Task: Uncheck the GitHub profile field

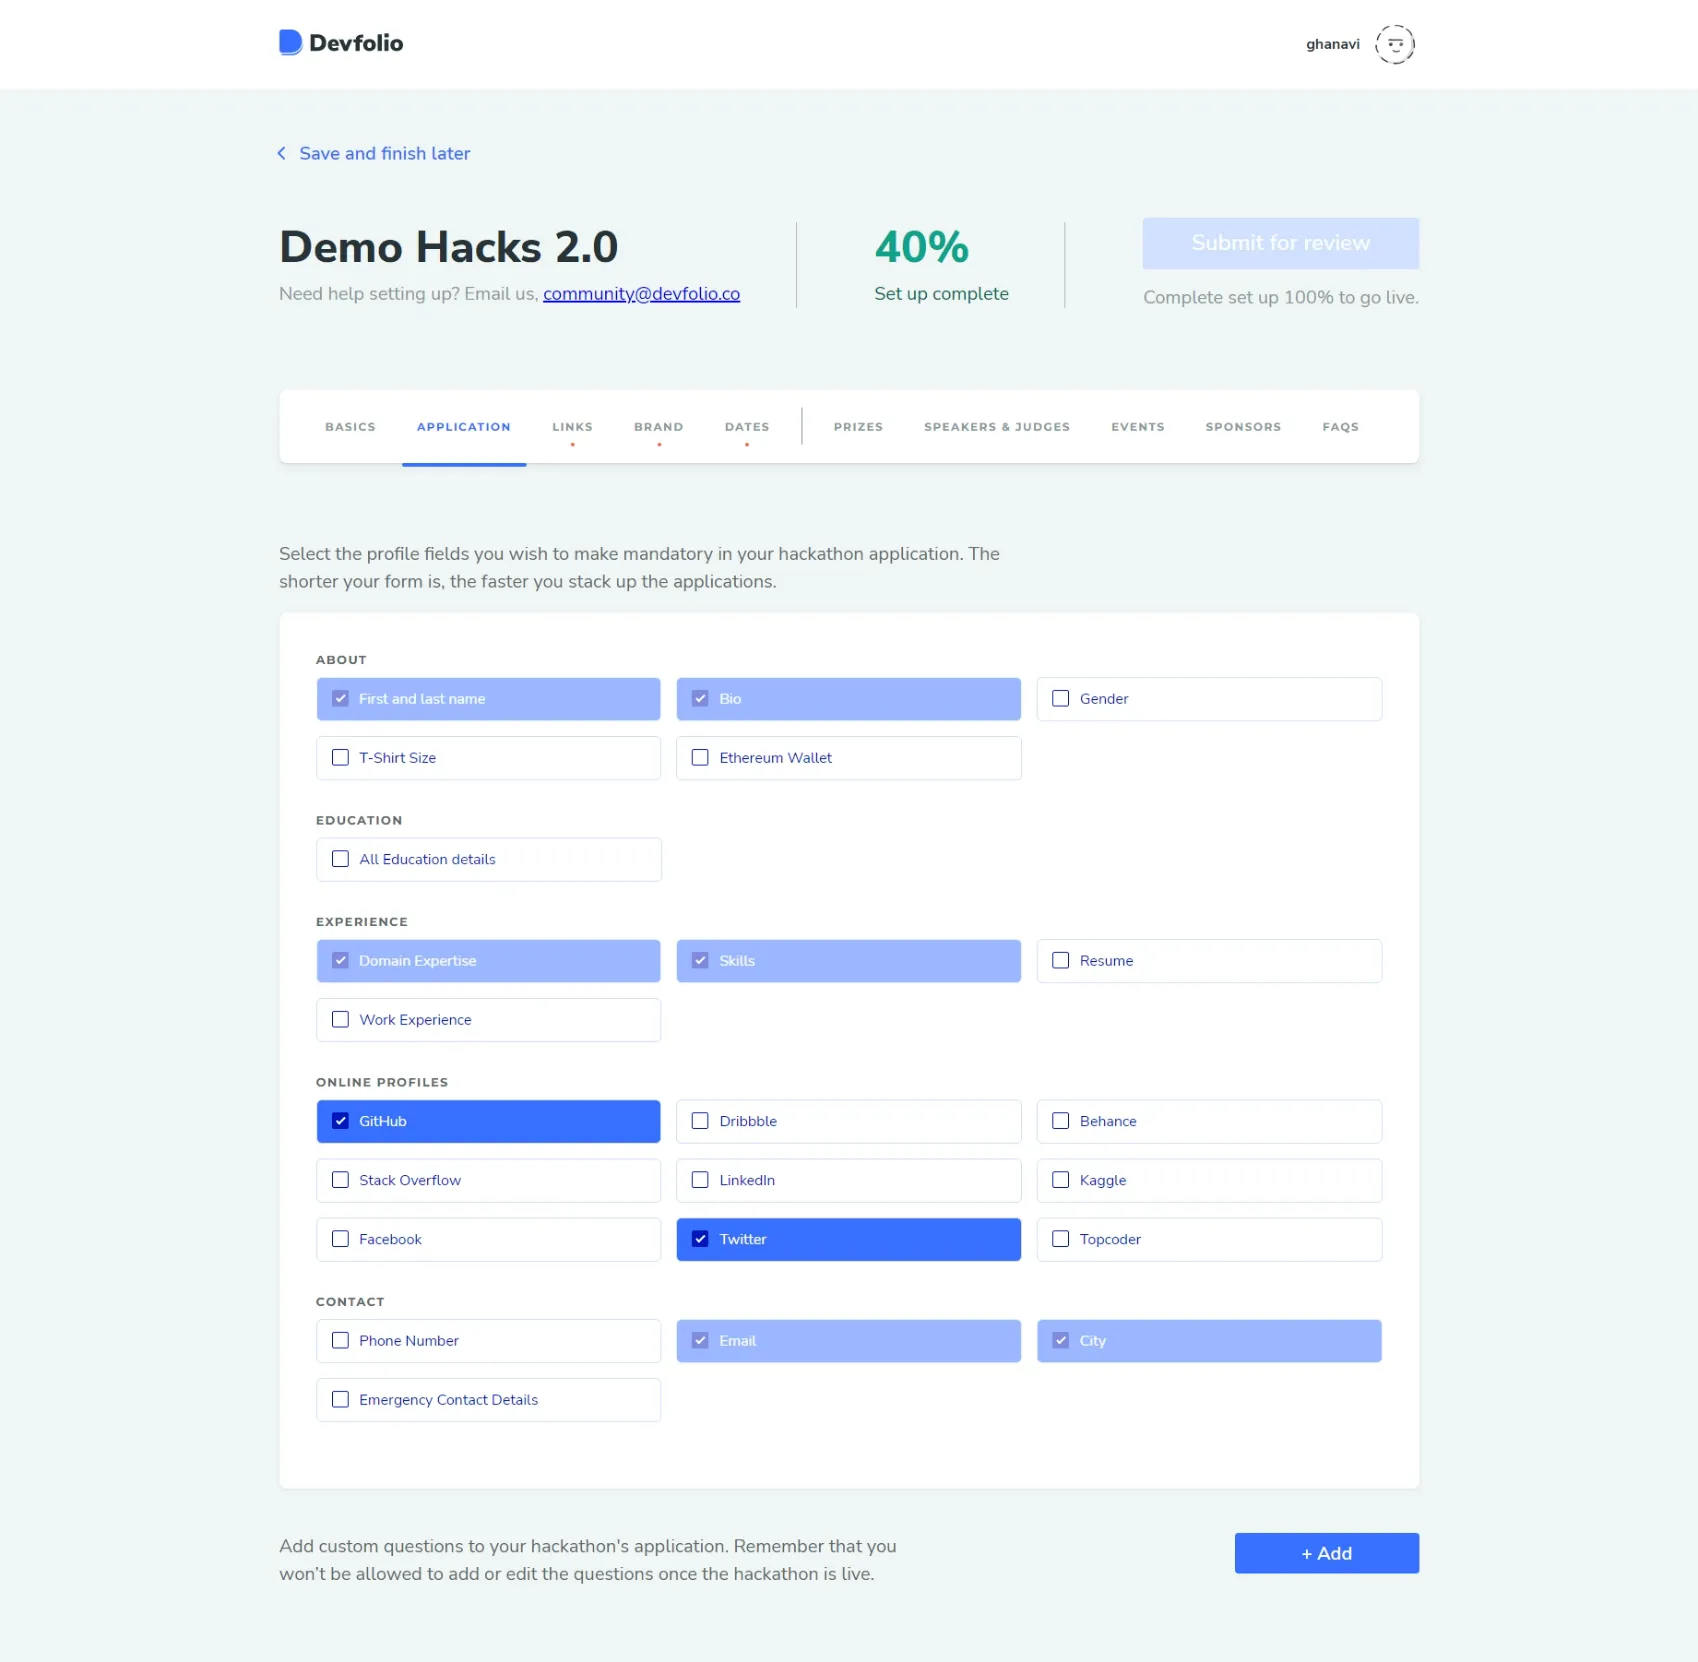Action: [x=488, y=1122]
